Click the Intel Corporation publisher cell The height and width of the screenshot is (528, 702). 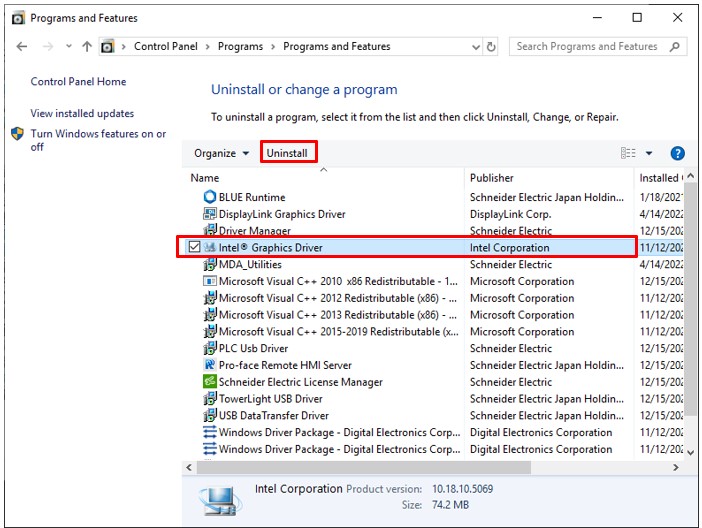tap(509, 248)
